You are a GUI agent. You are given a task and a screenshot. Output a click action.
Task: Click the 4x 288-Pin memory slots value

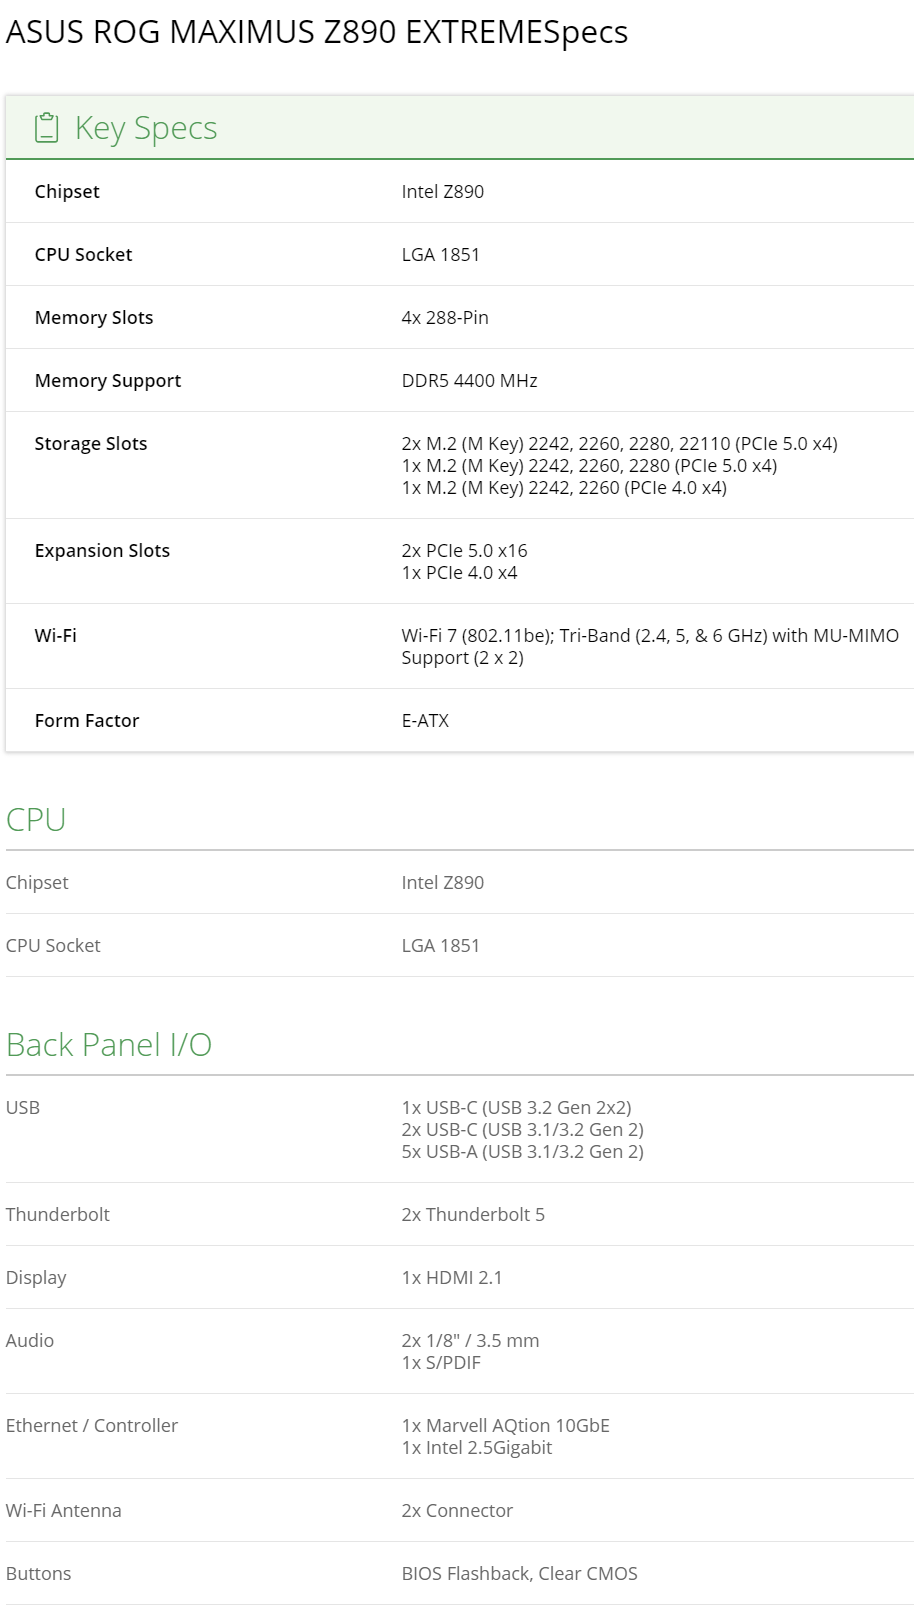click(445, 317)
